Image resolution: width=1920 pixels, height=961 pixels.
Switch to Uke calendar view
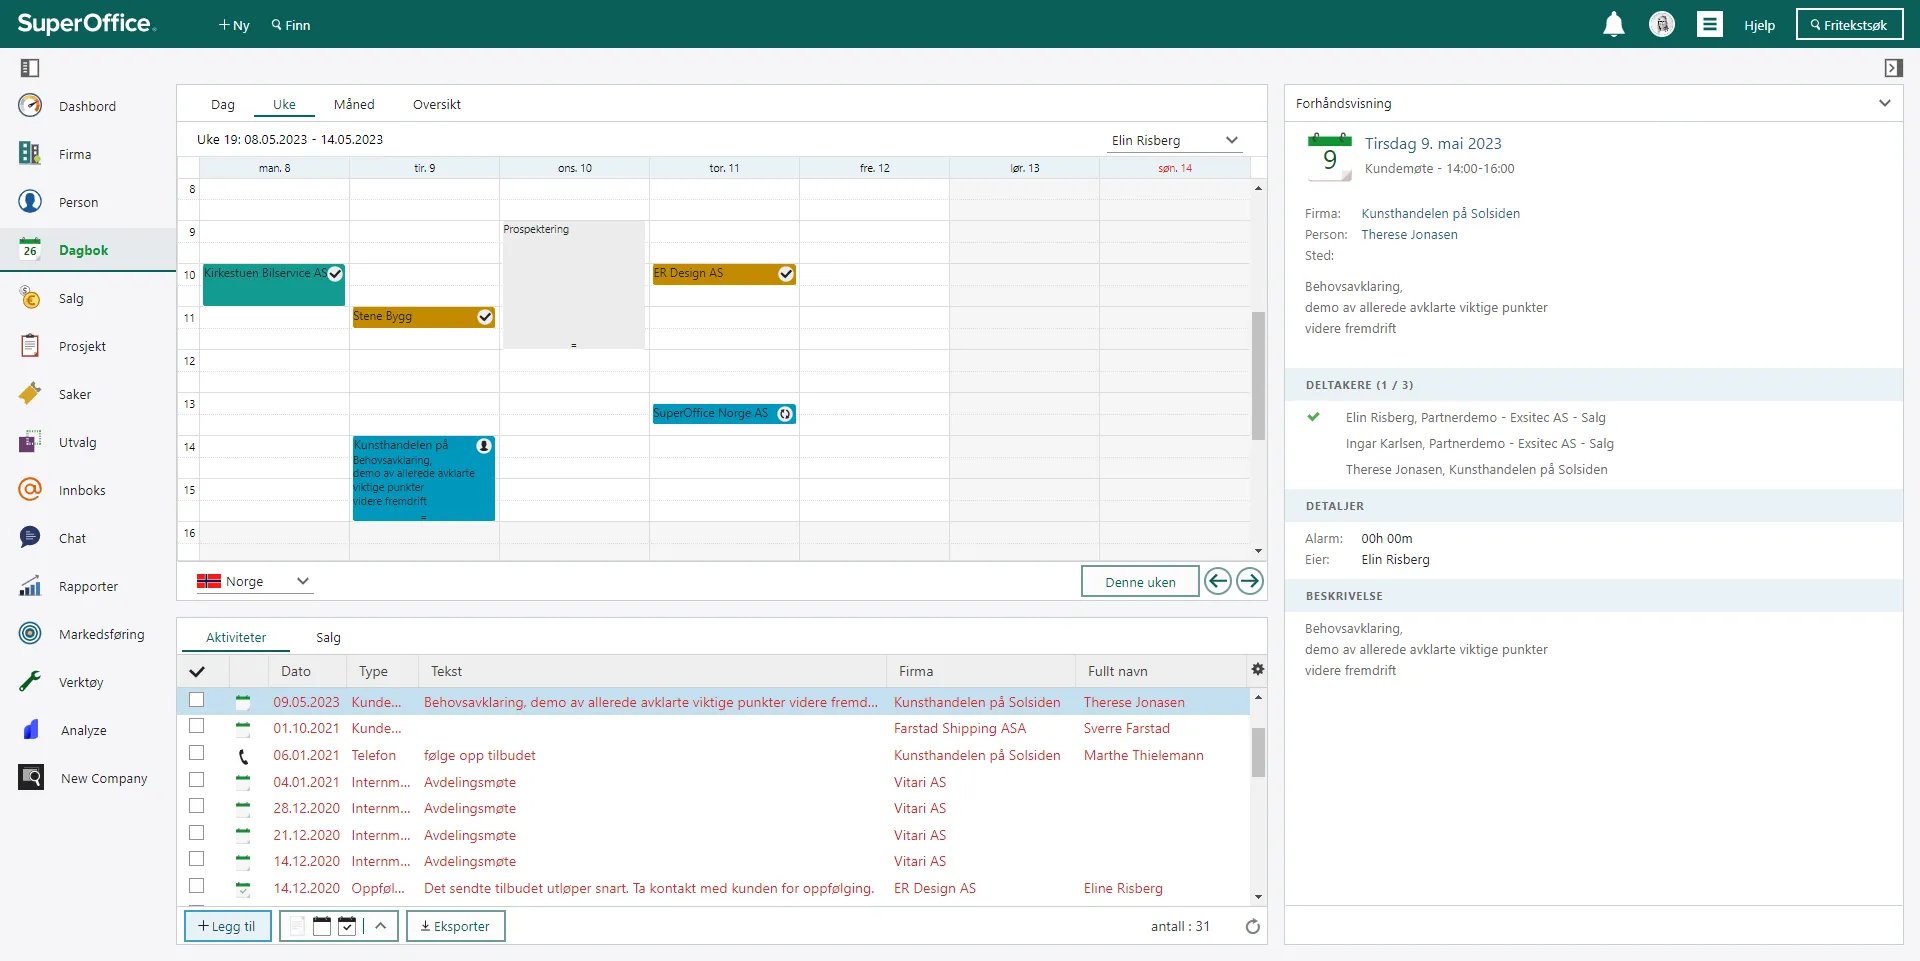(x=284, y=104)
